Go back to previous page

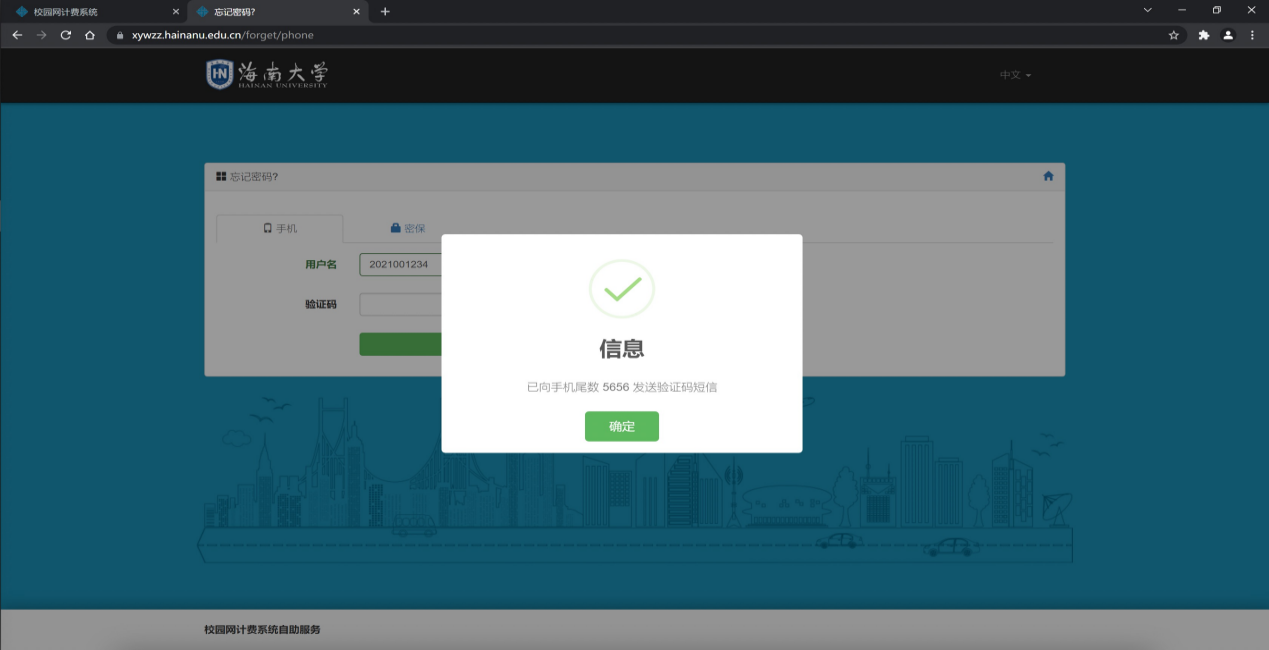pyautogui.click(x=17, y=35)
